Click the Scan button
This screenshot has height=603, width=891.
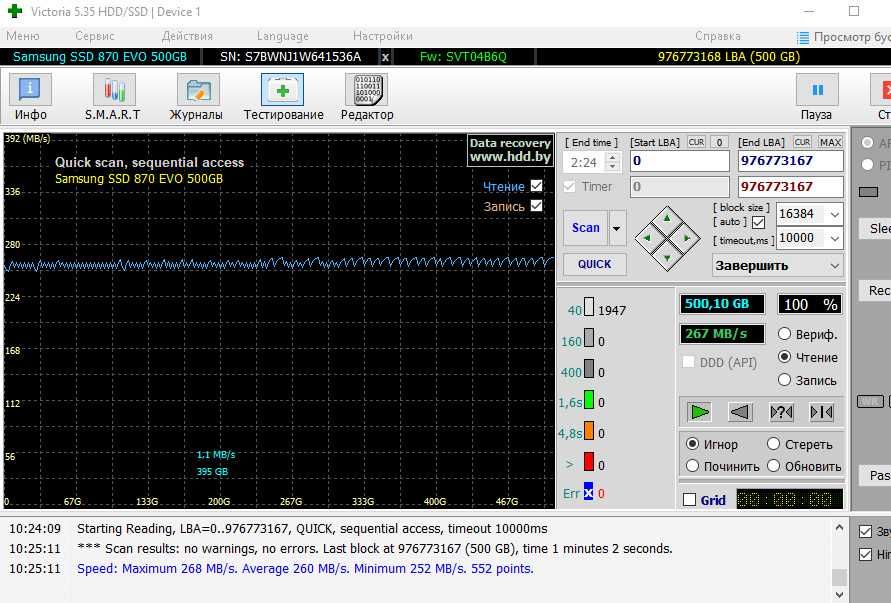coord(585,228)
